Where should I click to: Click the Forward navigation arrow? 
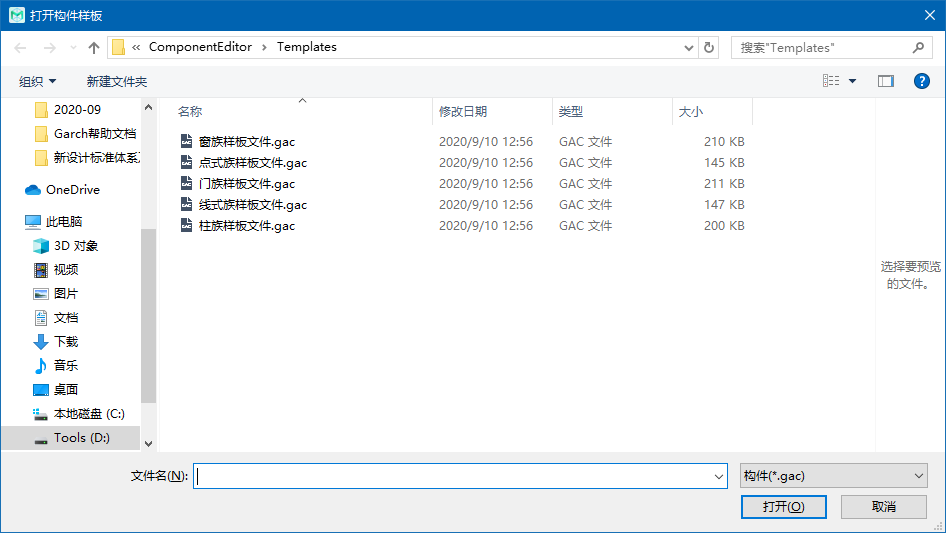tap(50, 48)
